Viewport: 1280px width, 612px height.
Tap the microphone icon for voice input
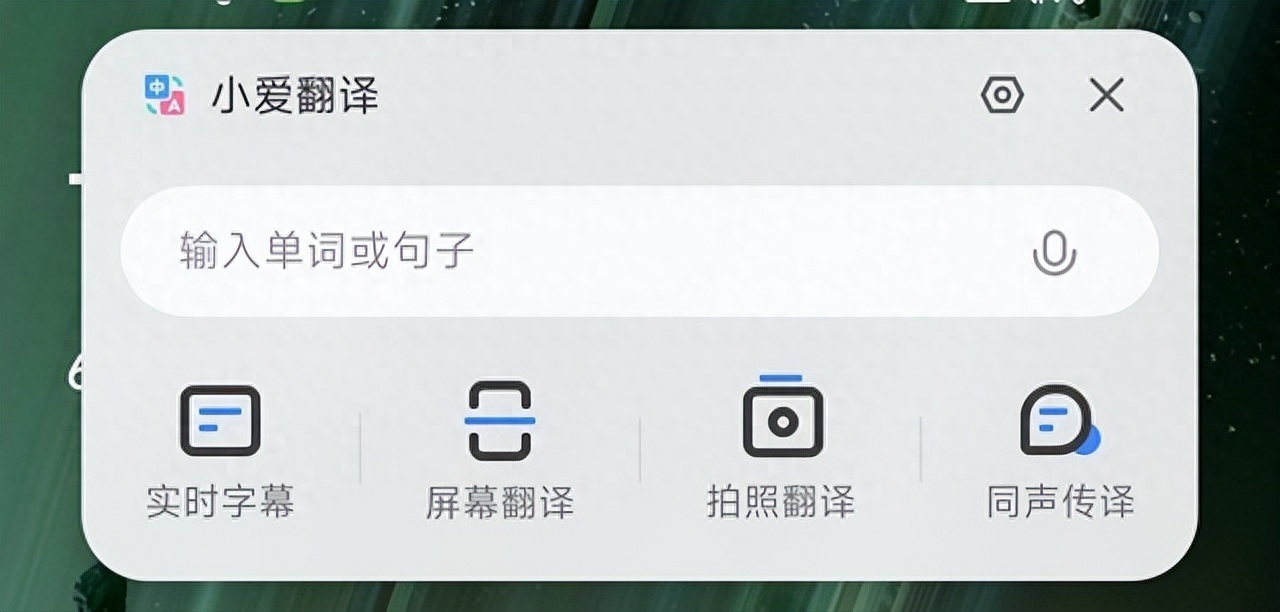[1054, 252]
